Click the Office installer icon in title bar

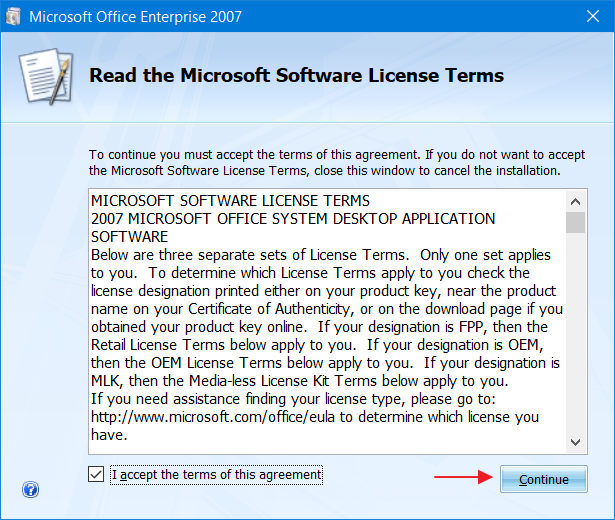point(13,16)
